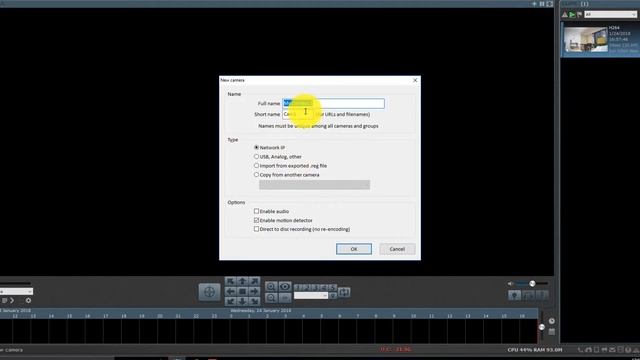Viewport: 640px width, 360px height.
Task: Select Import from exported .reg file option
Action: coord(256,166)
